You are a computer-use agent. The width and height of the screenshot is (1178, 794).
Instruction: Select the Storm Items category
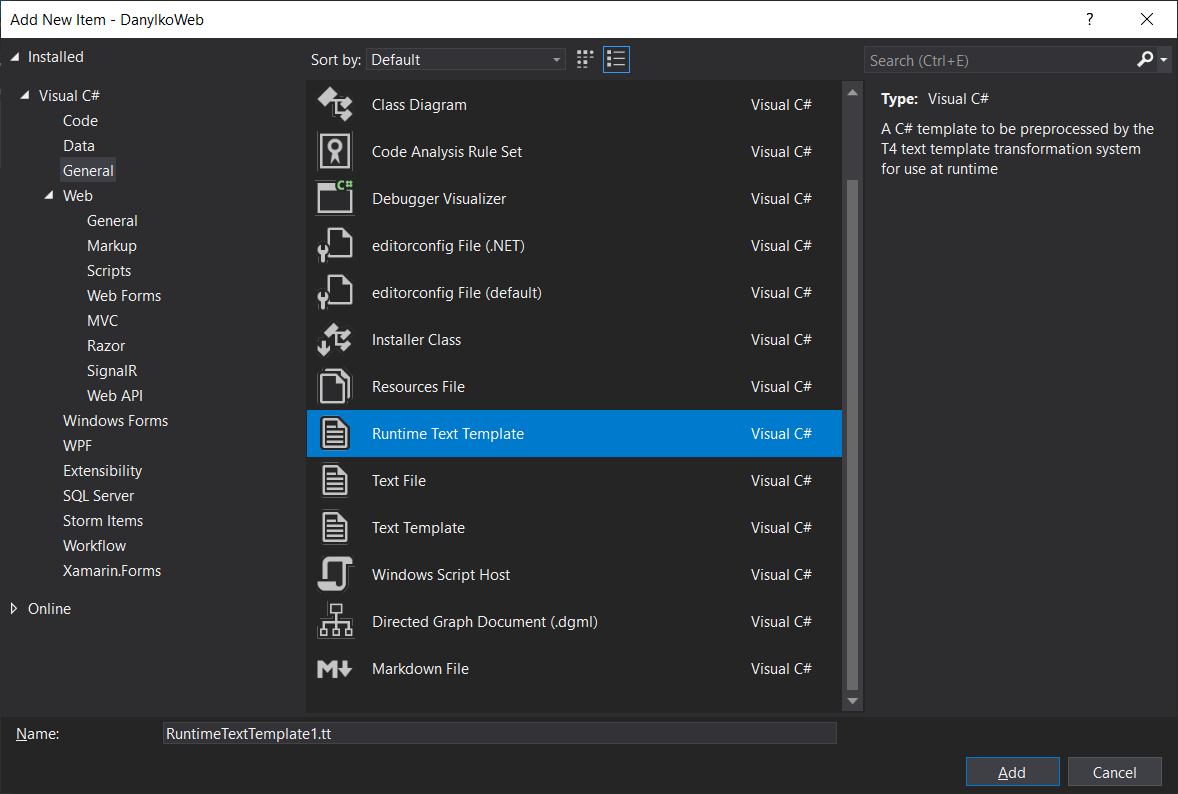point(103,521)
